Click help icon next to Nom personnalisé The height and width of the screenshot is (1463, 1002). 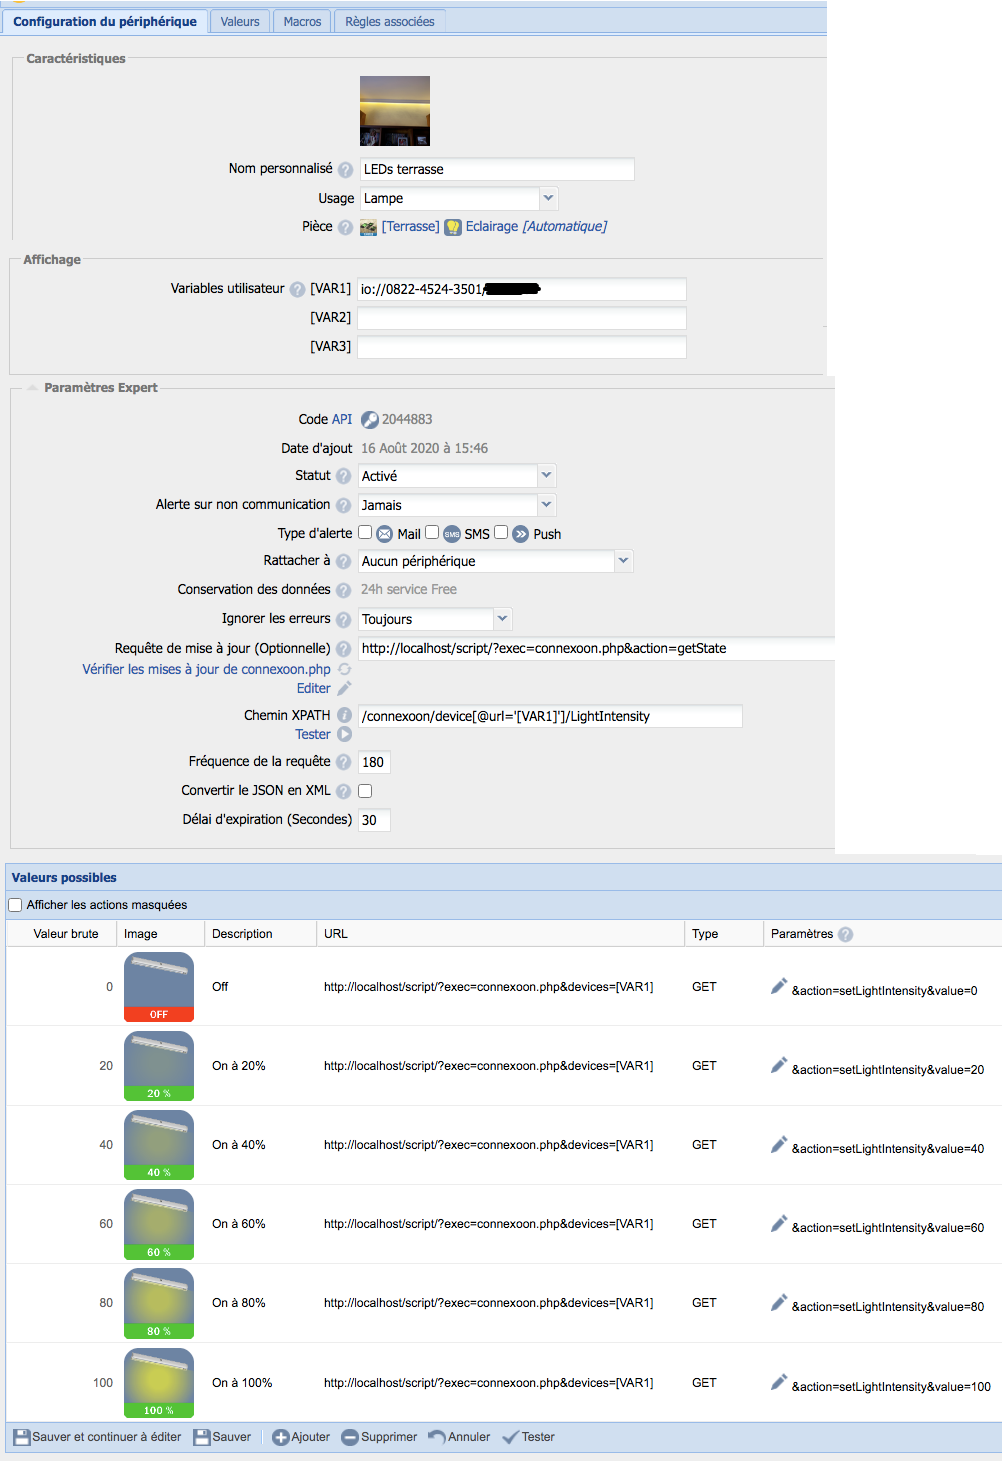(345, 170)
